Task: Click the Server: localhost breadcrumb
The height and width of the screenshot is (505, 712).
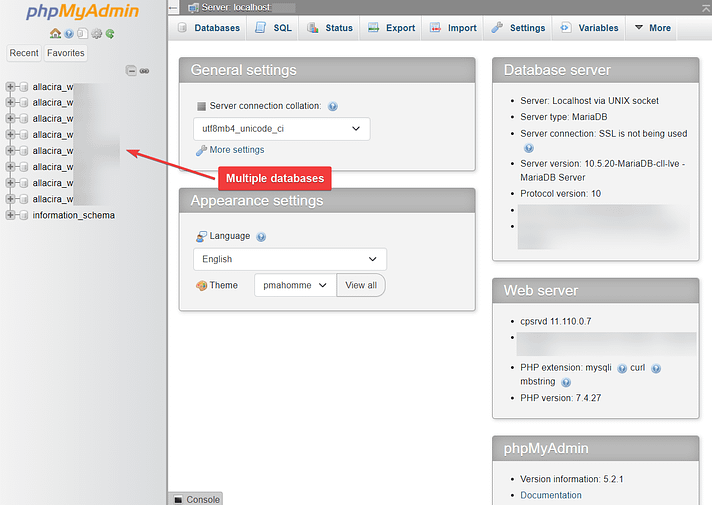Action: 236,7
